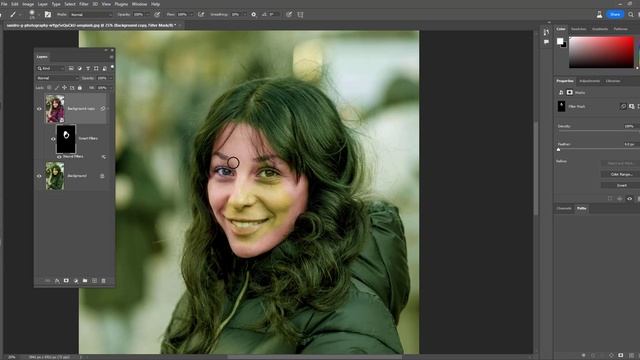Toggle layer filtering on/off switch

[112, 67]
